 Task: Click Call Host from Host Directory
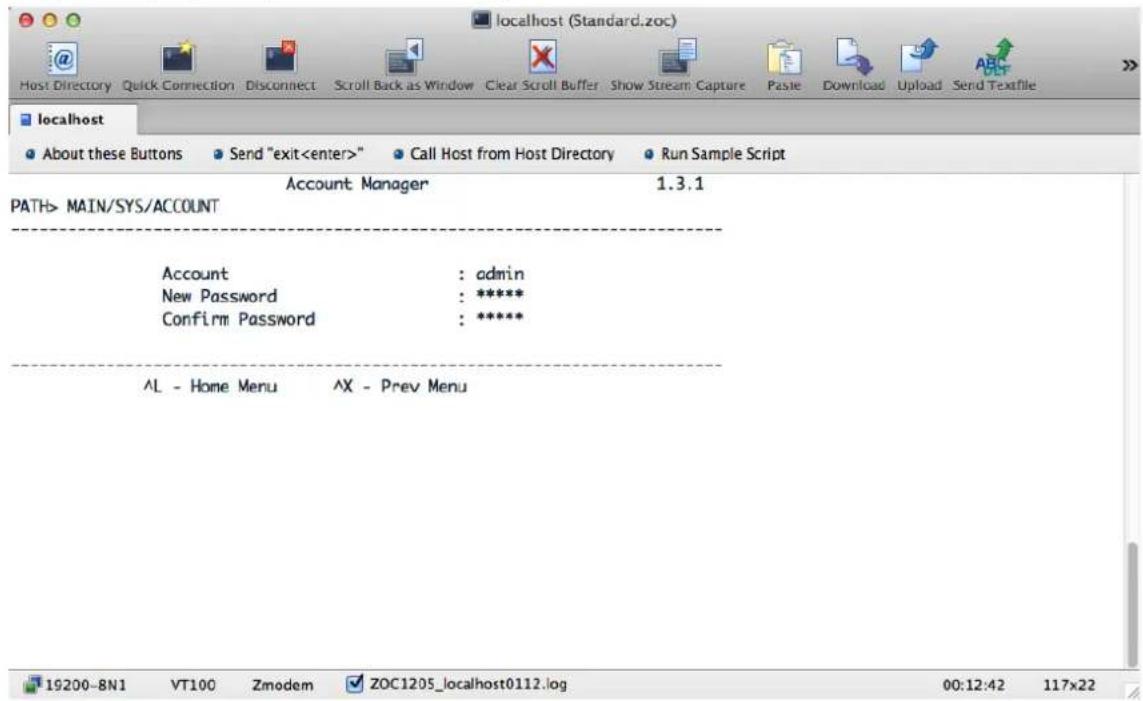click(504, 154)
